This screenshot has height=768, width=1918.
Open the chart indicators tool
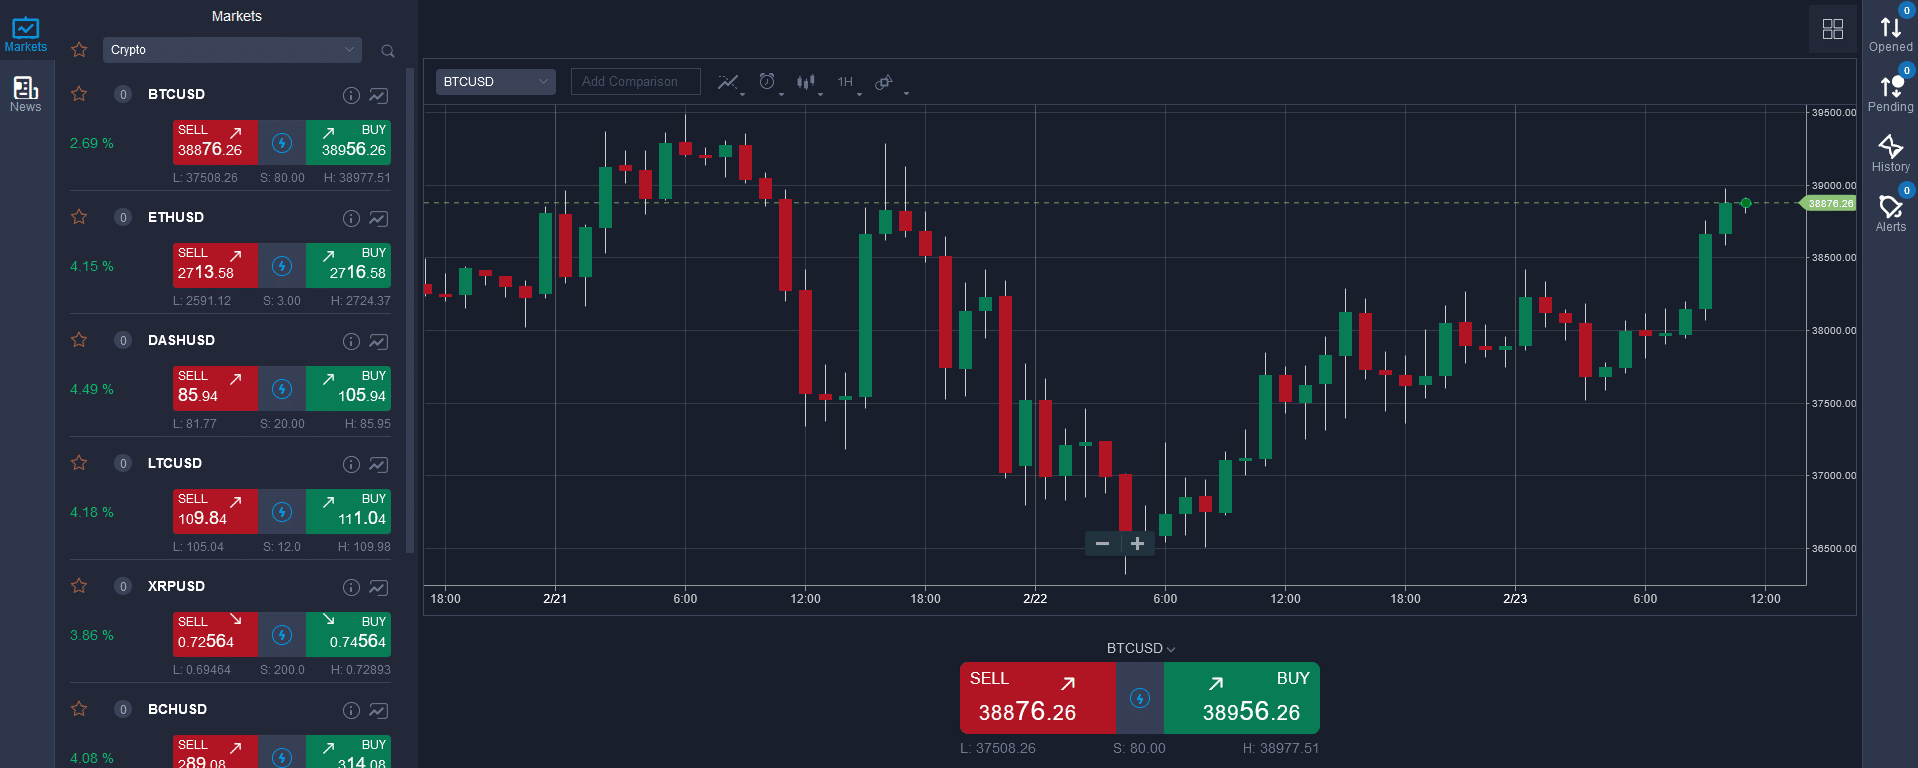tap(728, 82)
